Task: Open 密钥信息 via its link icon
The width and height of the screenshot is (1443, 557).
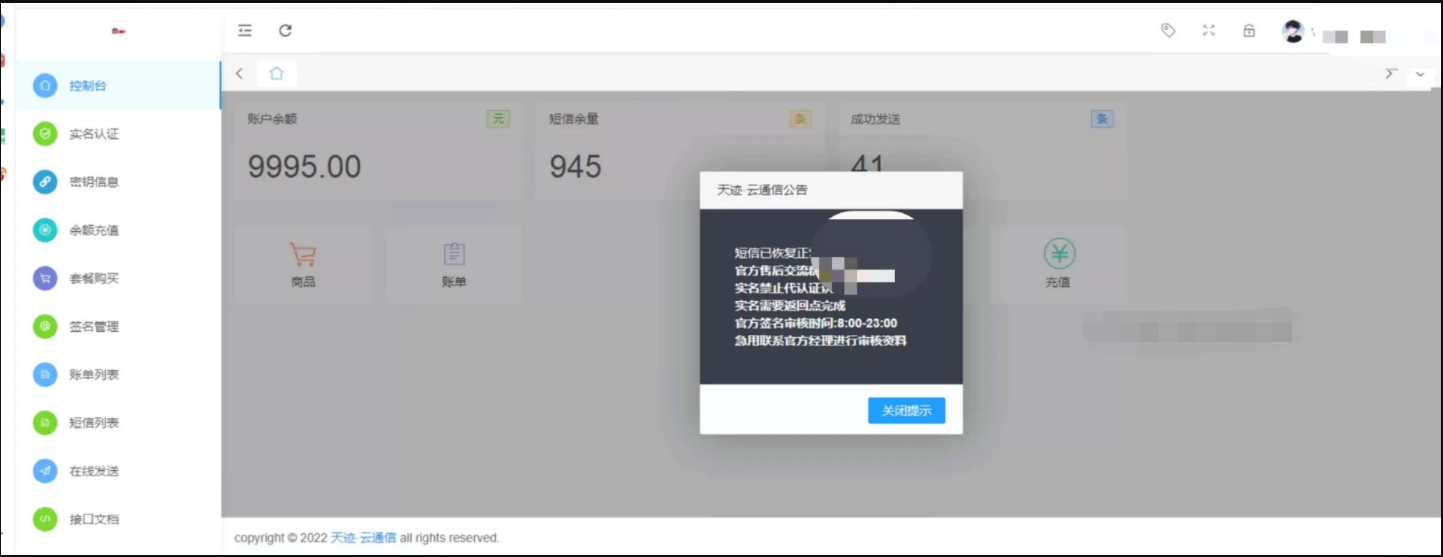Action: [x=45, y=182]
